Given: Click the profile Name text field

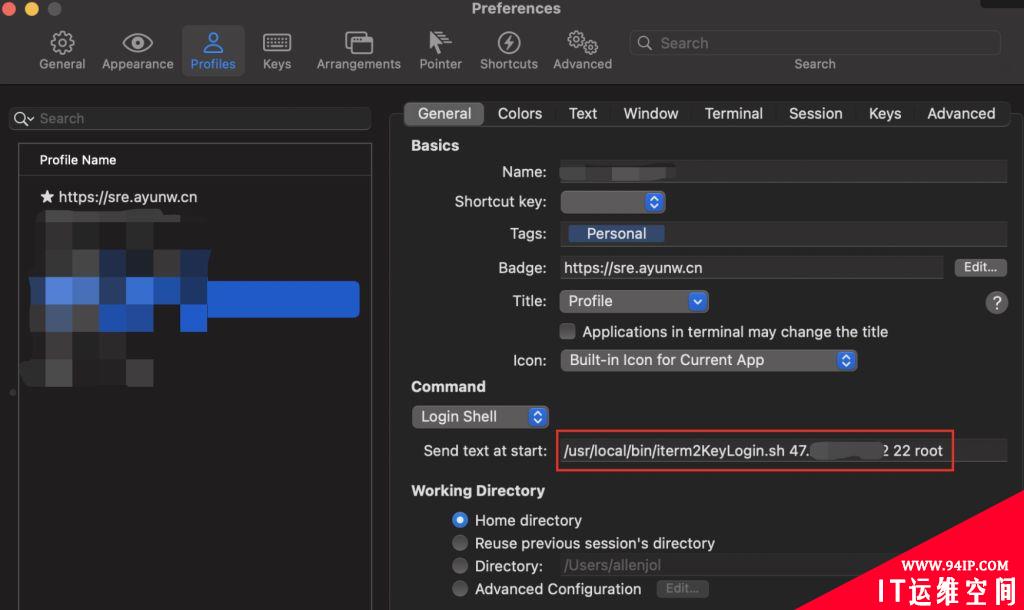Looking at the screenshot, I should point(783,172).
